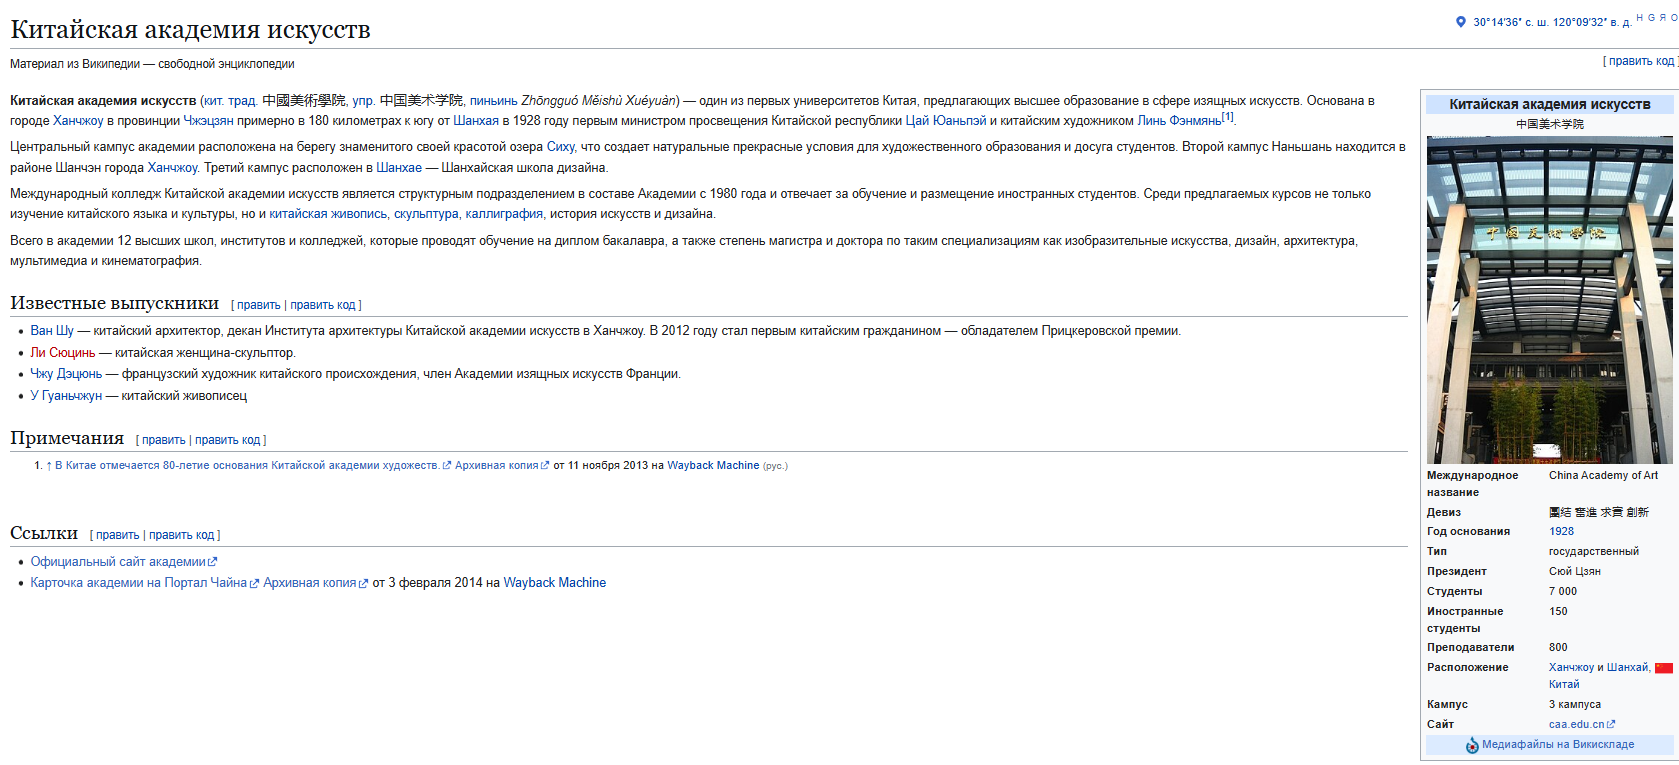Screen dimensions: 1679x765
Task: Click the Wikimedia Commons logo icon
Action: coord(1472,745)
